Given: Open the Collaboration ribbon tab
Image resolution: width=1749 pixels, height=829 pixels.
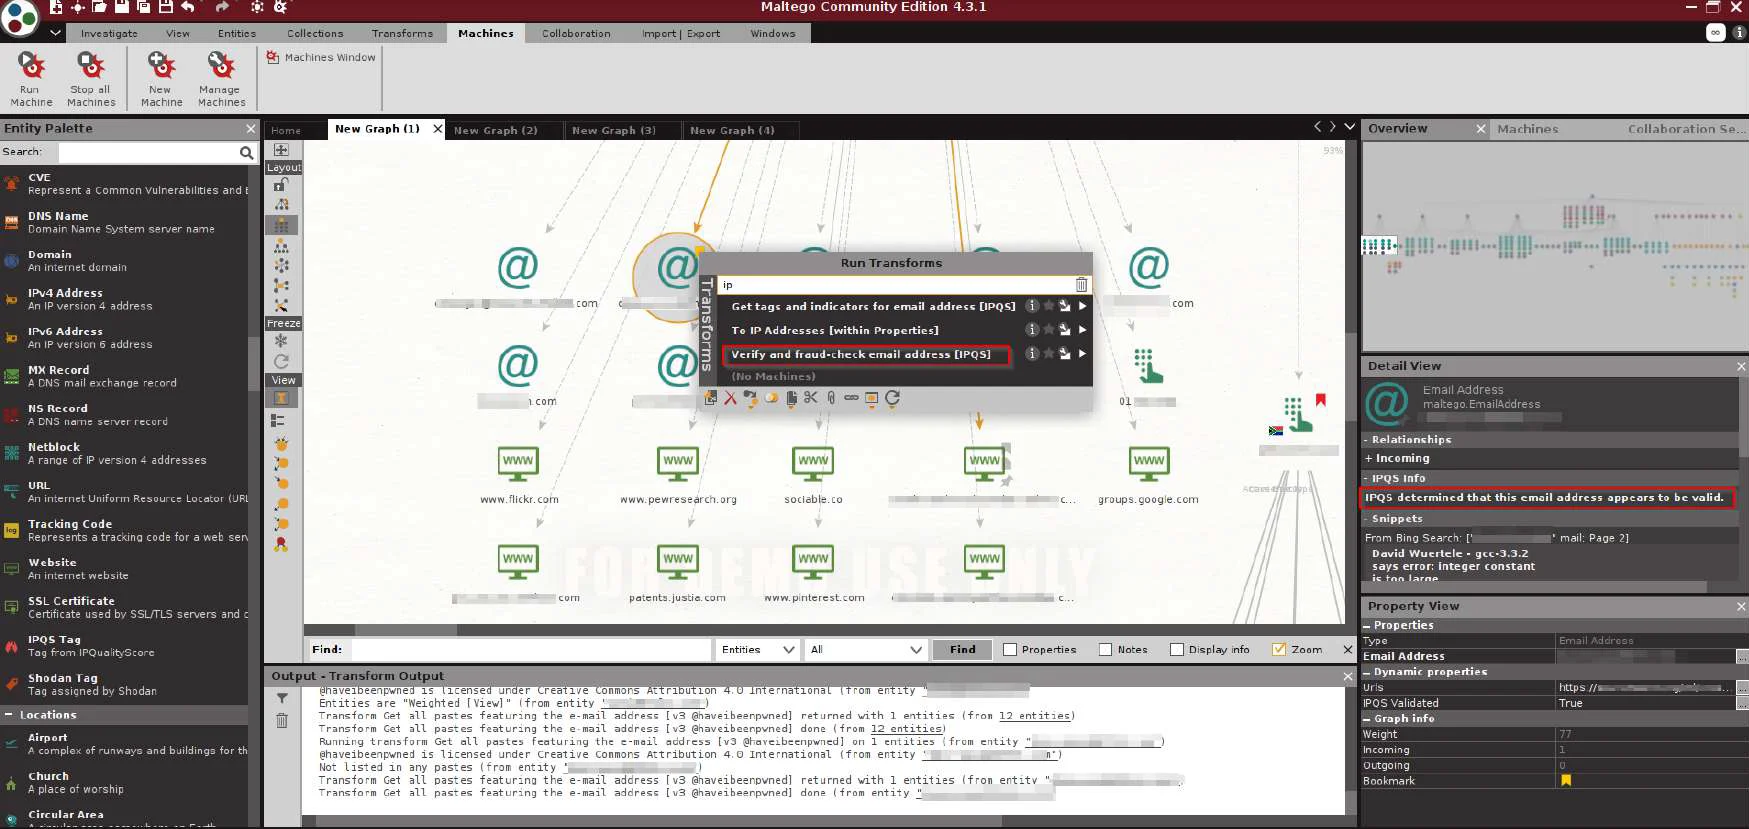Looking at the screenshot, I should [x=576, y=33].
